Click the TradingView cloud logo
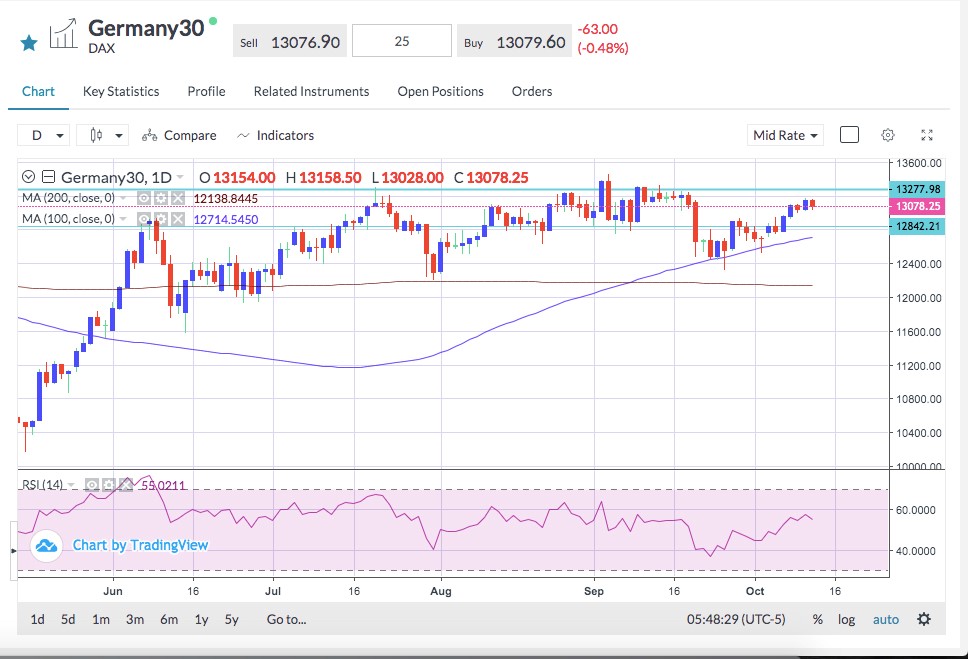Viewport: 968px width, 659px height. (x=46, y=546)
